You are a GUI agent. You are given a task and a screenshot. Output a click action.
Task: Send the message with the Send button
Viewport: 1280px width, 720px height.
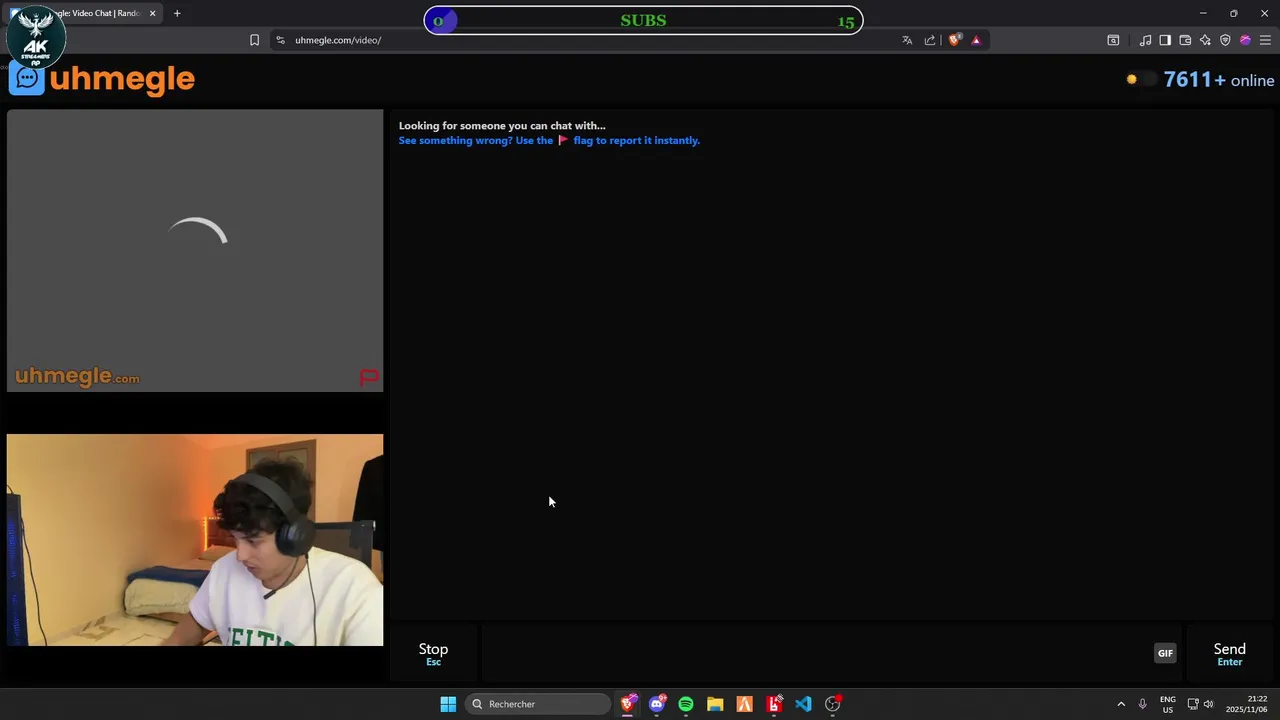[x=1229, y=654]
